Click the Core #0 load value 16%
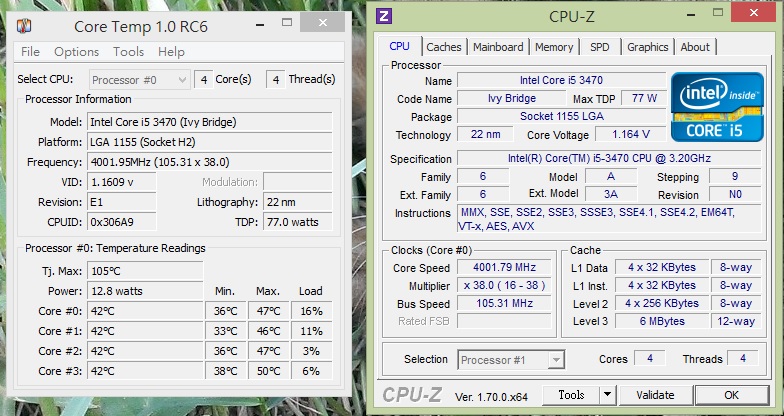784x416 pixels. click(311, 311)
